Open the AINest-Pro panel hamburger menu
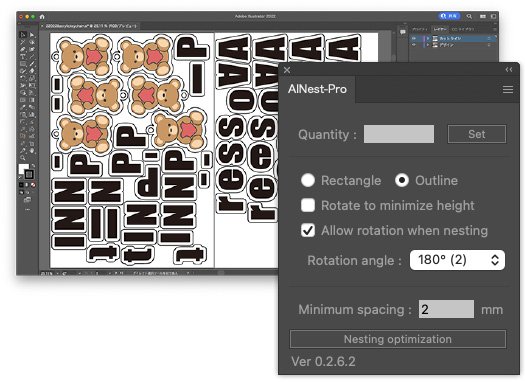 [x=508, y=89]
